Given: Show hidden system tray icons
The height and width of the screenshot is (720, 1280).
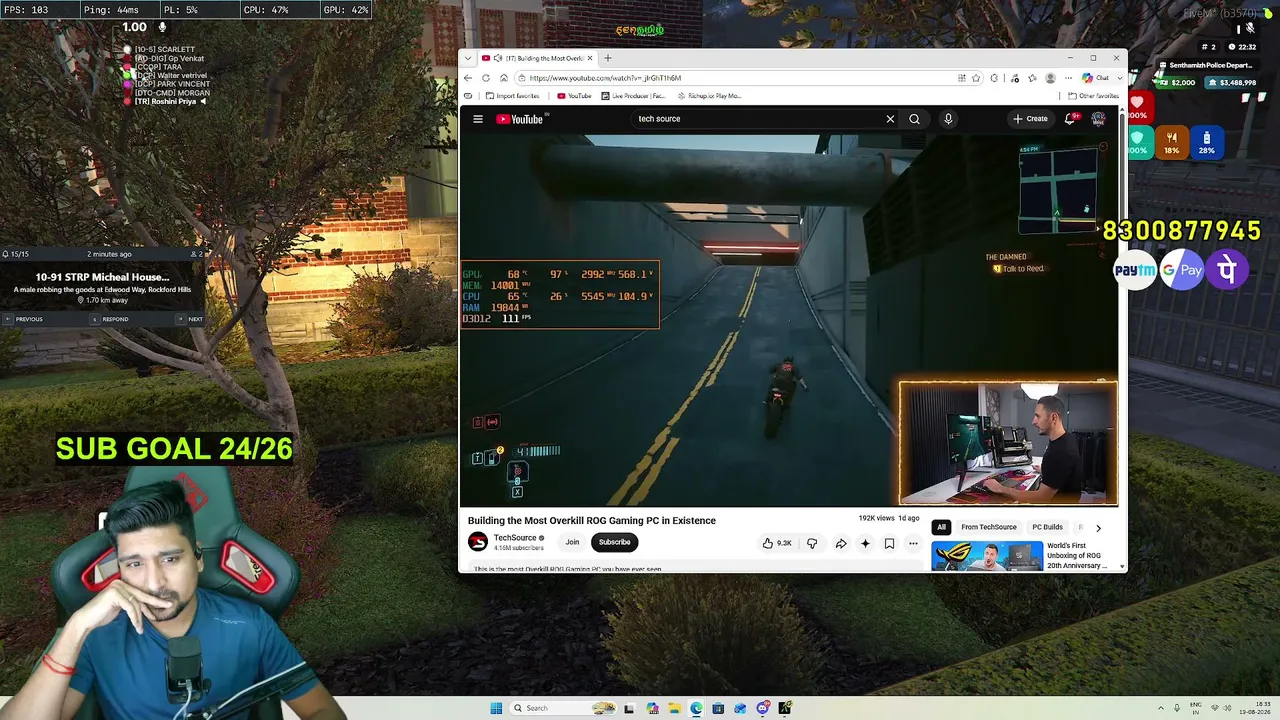Looking at the screenshot, I should pos(1161,708).
